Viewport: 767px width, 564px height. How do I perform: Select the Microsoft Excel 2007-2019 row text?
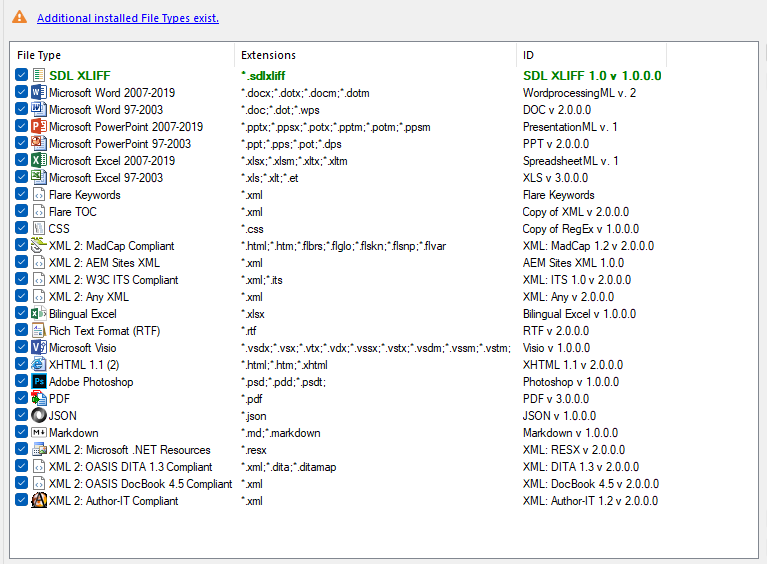(112, 160)
